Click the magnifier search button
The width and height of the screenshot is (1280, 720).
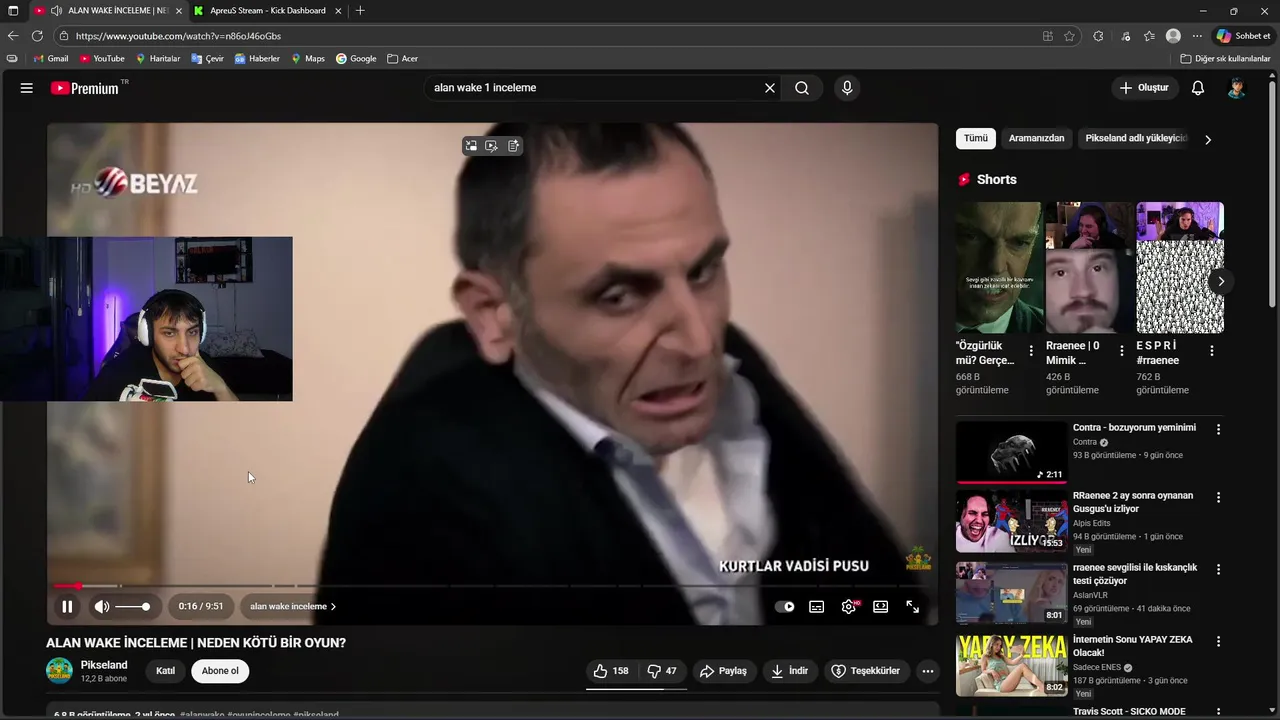(x=802, y=88)
